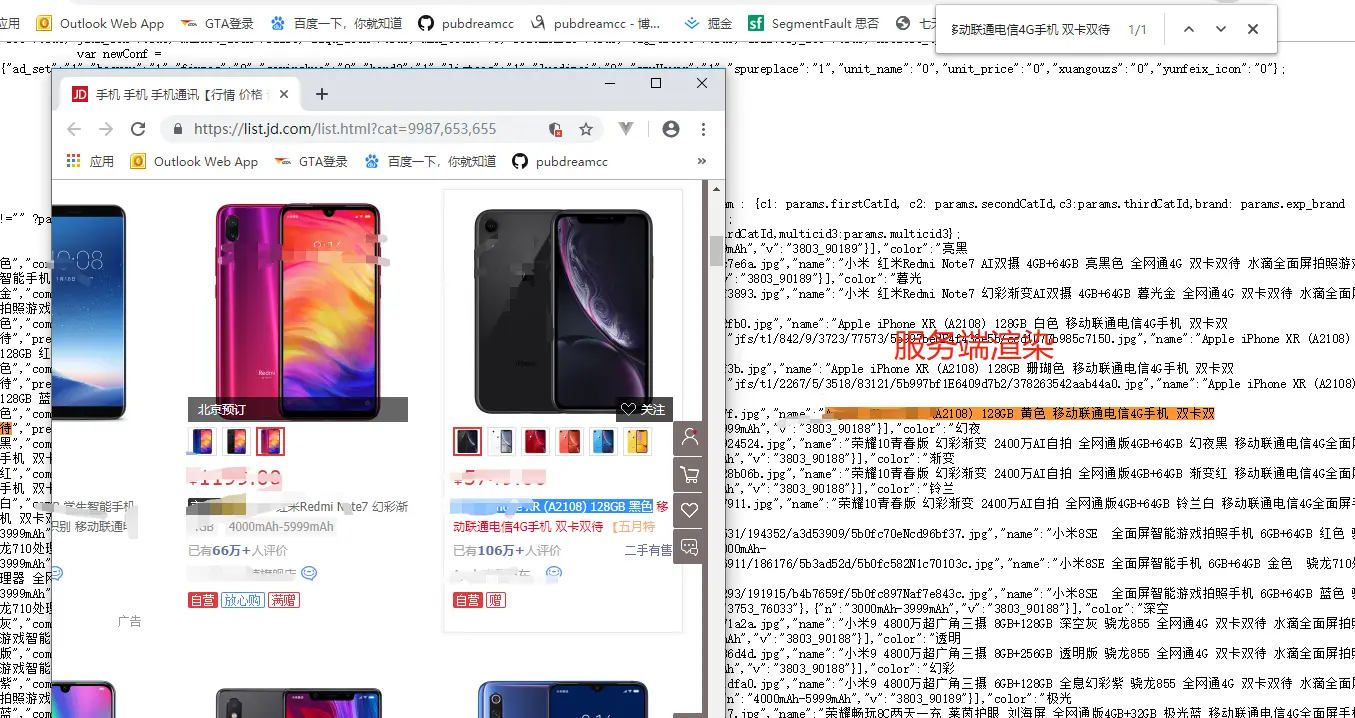Image resolution: width=1355 pixels, height=718 pixels.
Task: Select the yellow iPhone XR color thumbnail
Action: coord(637,441)
